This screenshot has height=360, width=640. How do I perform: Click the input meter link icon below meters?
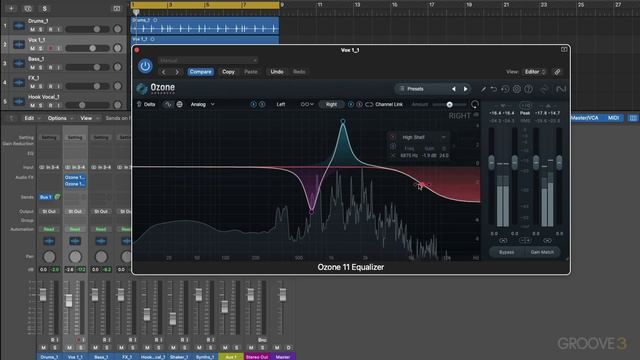click(x=503, y=241)
